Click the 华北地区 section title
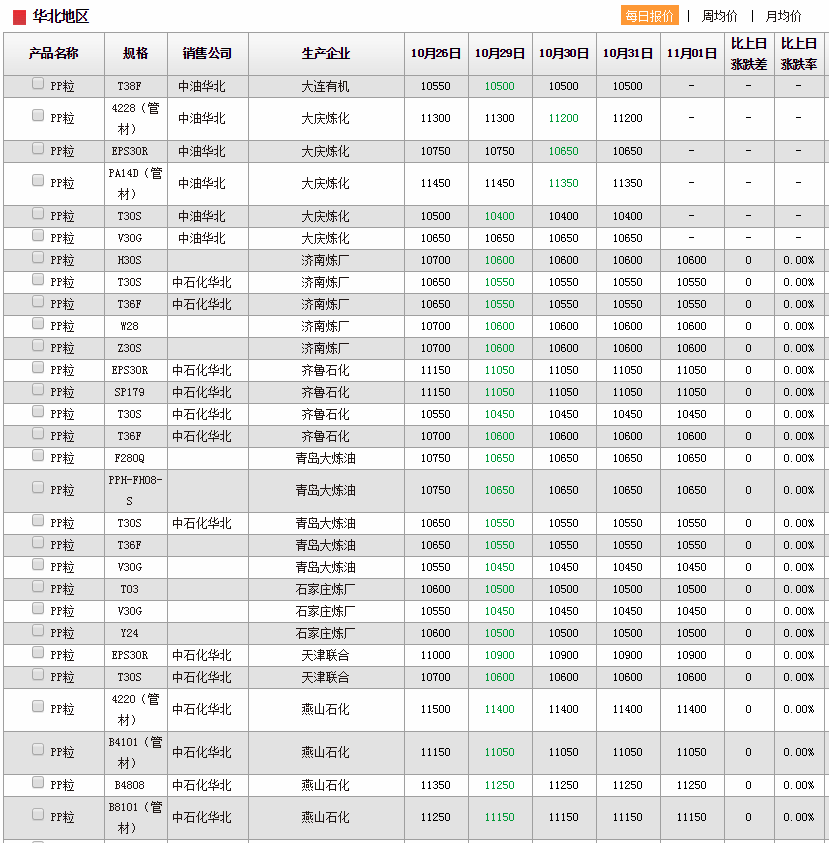The image size is (829, 843). pos(60,16)
